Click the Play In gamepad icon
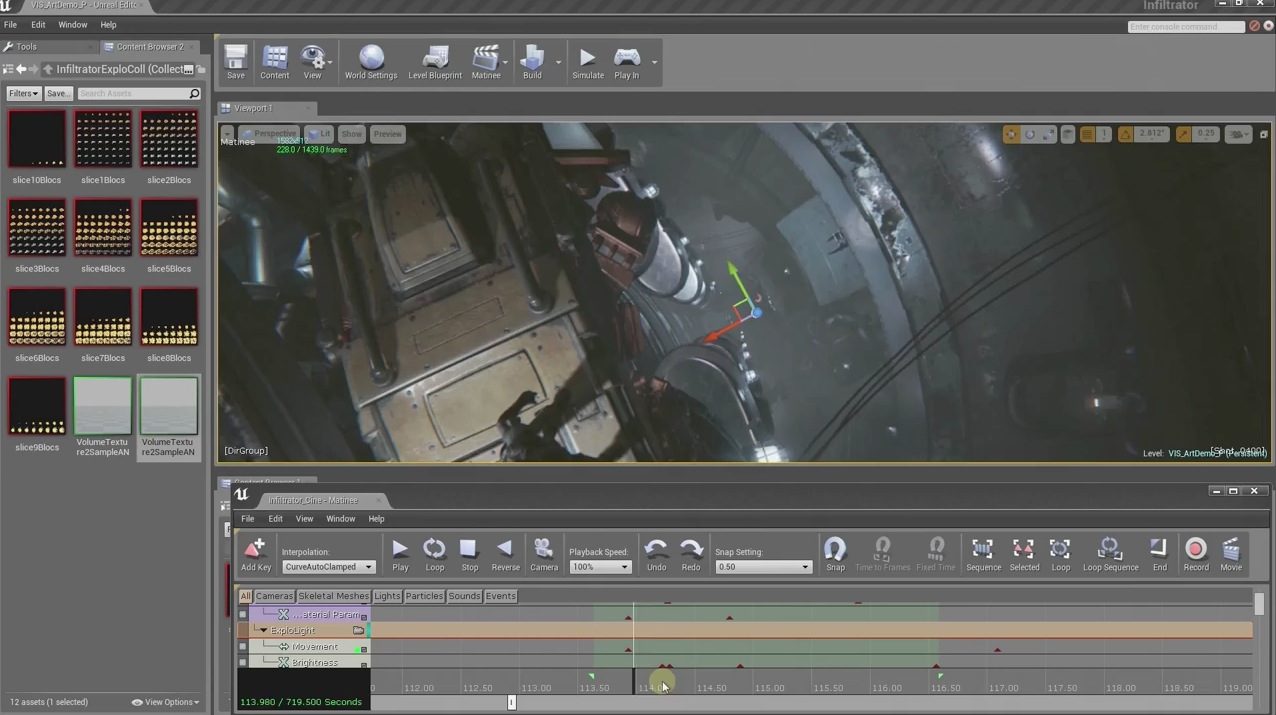 tap(627, 62)
